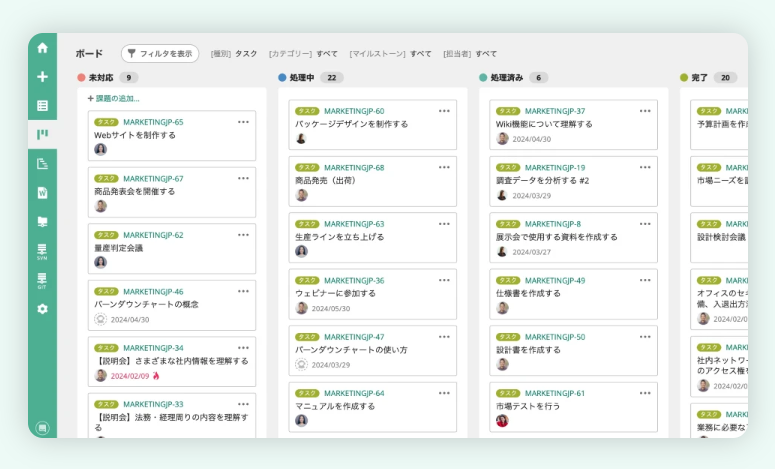Click assignee avatar on Webサイトを制作する card
This screenshot has height=469, width=775.
[x=100, y=149]
